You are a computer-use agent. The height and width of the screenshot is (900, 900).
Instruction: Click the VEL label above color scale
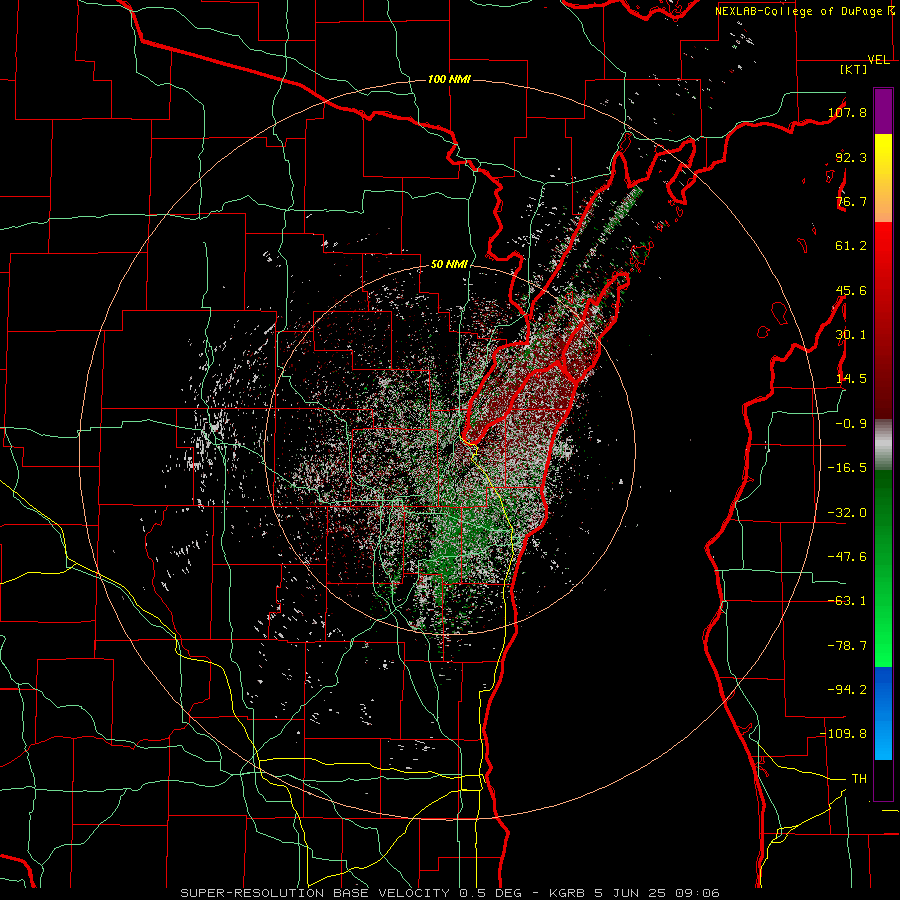pyautogui.click(x=879, y=60)
